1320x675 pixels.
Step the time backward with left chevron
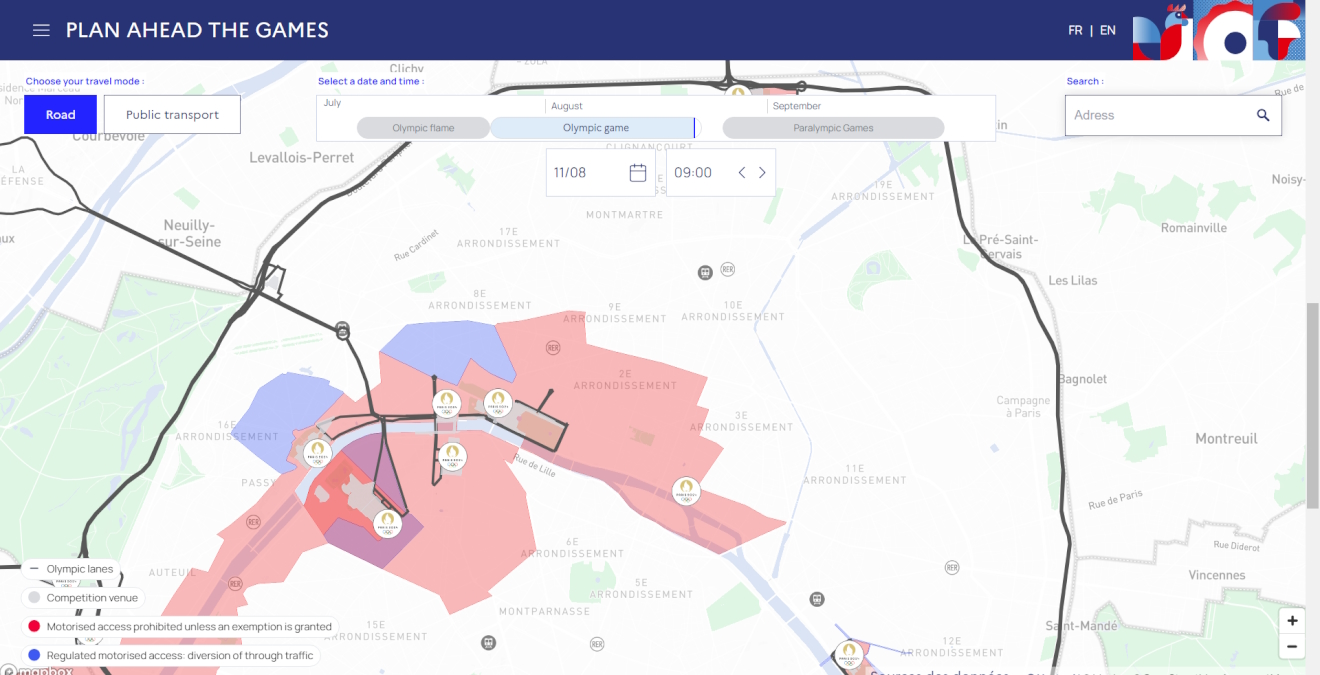(741, 172)
